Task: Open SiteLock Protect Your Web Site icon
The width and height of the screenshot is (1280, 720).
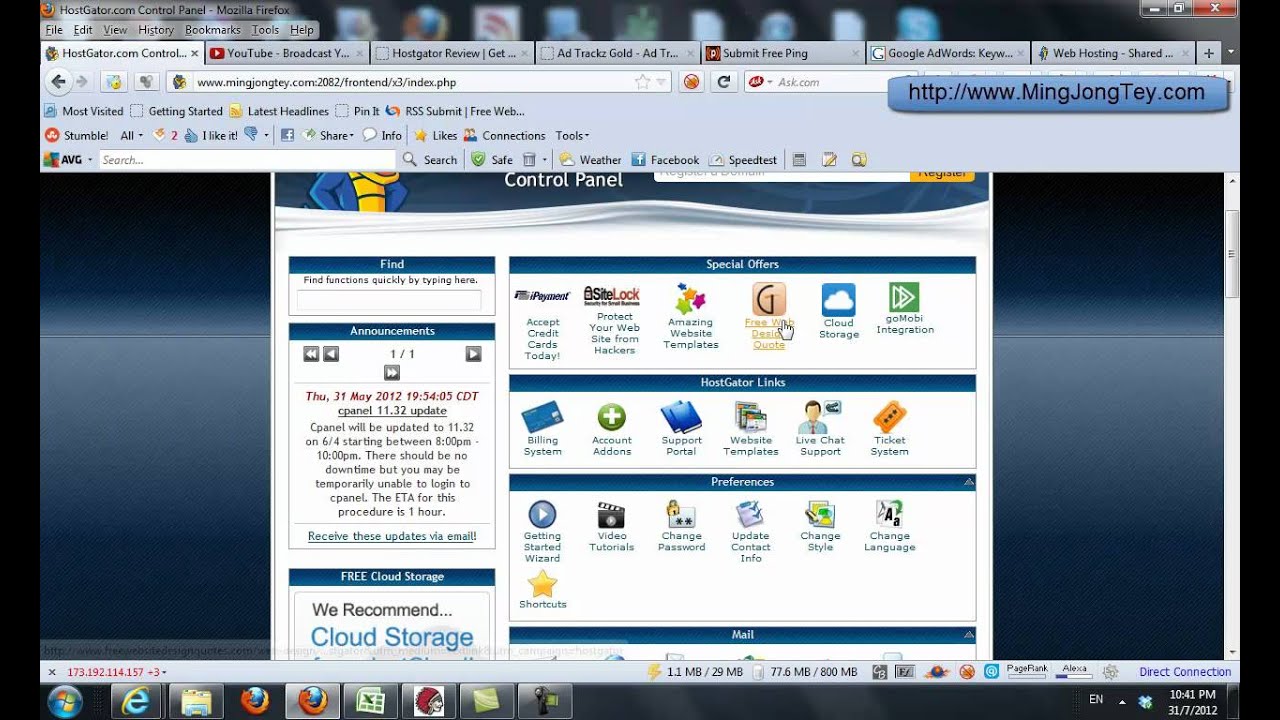Action: click(612, 297)
